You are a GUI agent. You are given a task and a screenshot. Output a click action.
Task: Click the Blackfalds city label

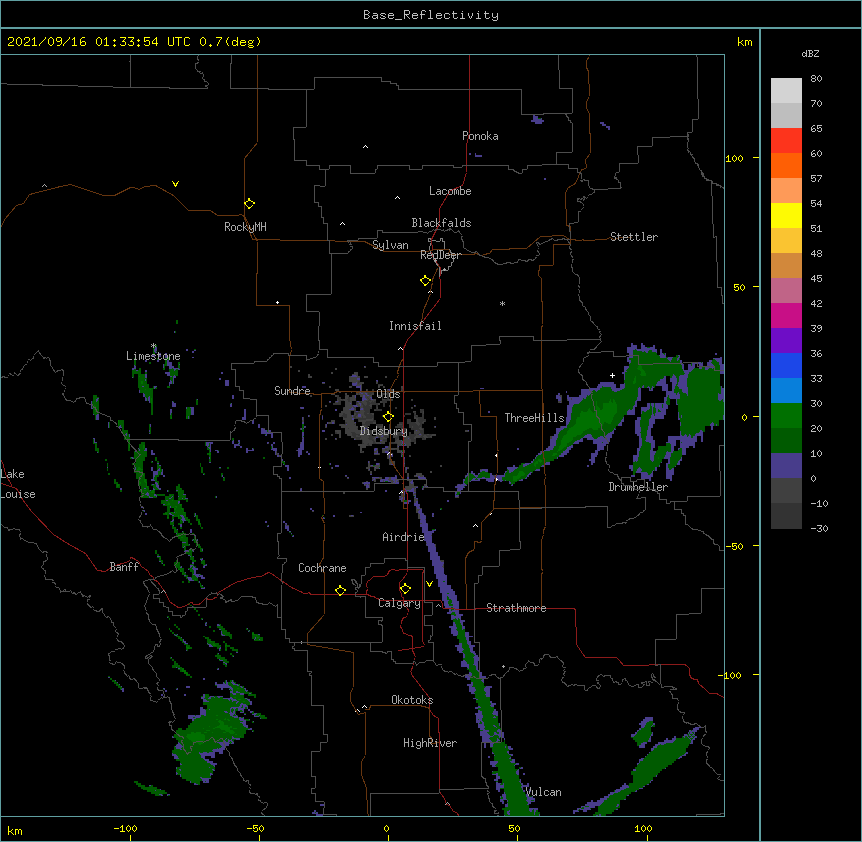(441, 223)
